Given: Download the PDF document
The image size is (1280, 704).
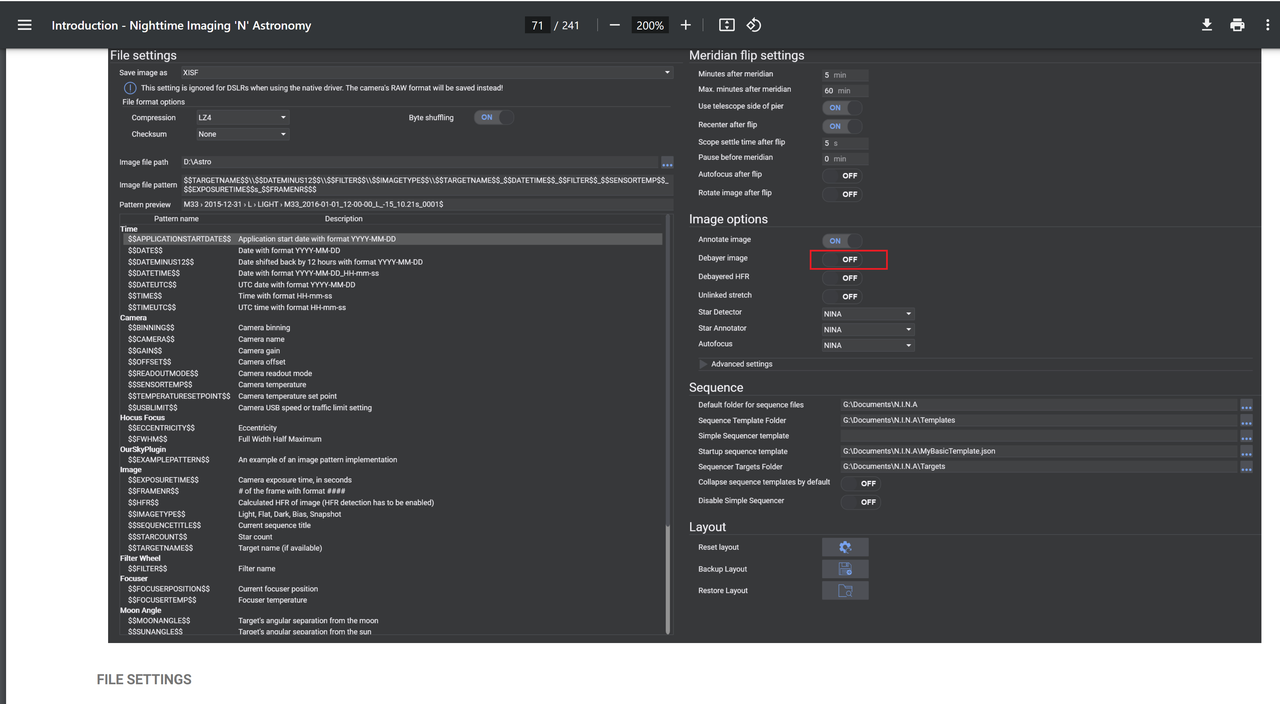Looking at the screenshot, I should 1207,25.
